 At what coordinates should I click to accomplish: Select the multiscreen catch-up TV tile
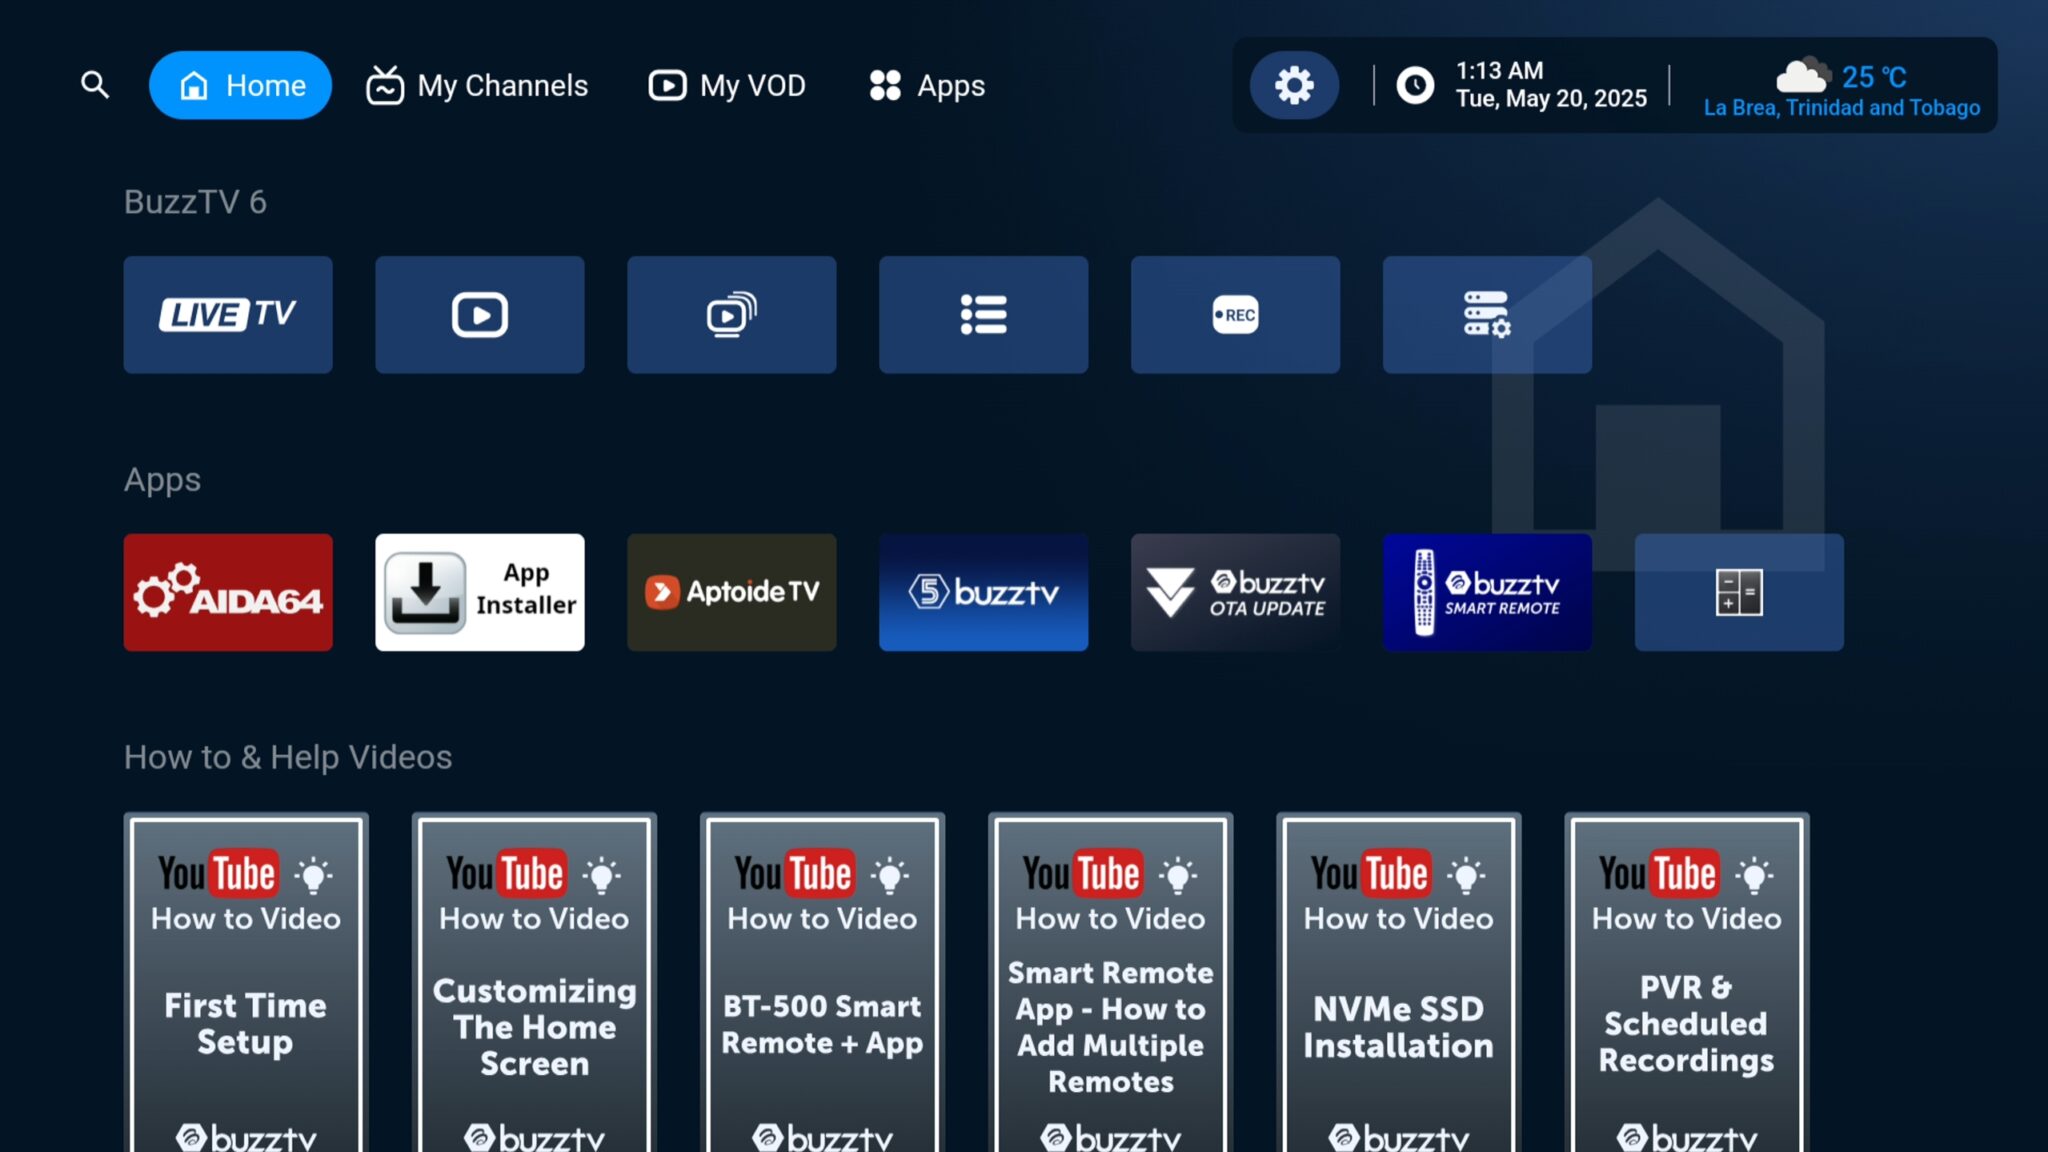coord(731,314)
